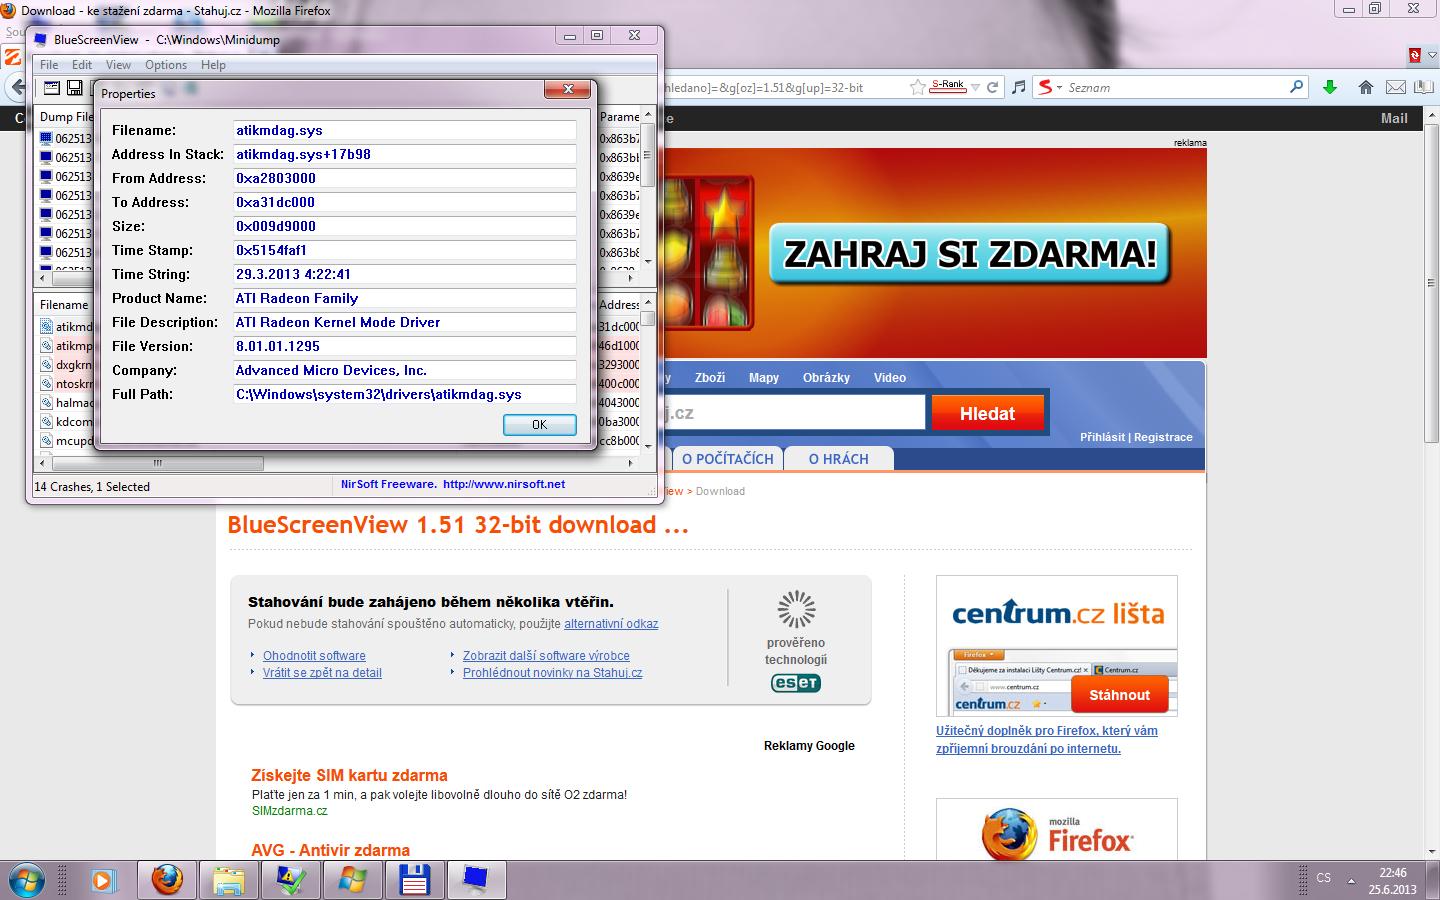Show hidden tray icons arrow
Screen dimensions: 1440x900
[1351, 881]
